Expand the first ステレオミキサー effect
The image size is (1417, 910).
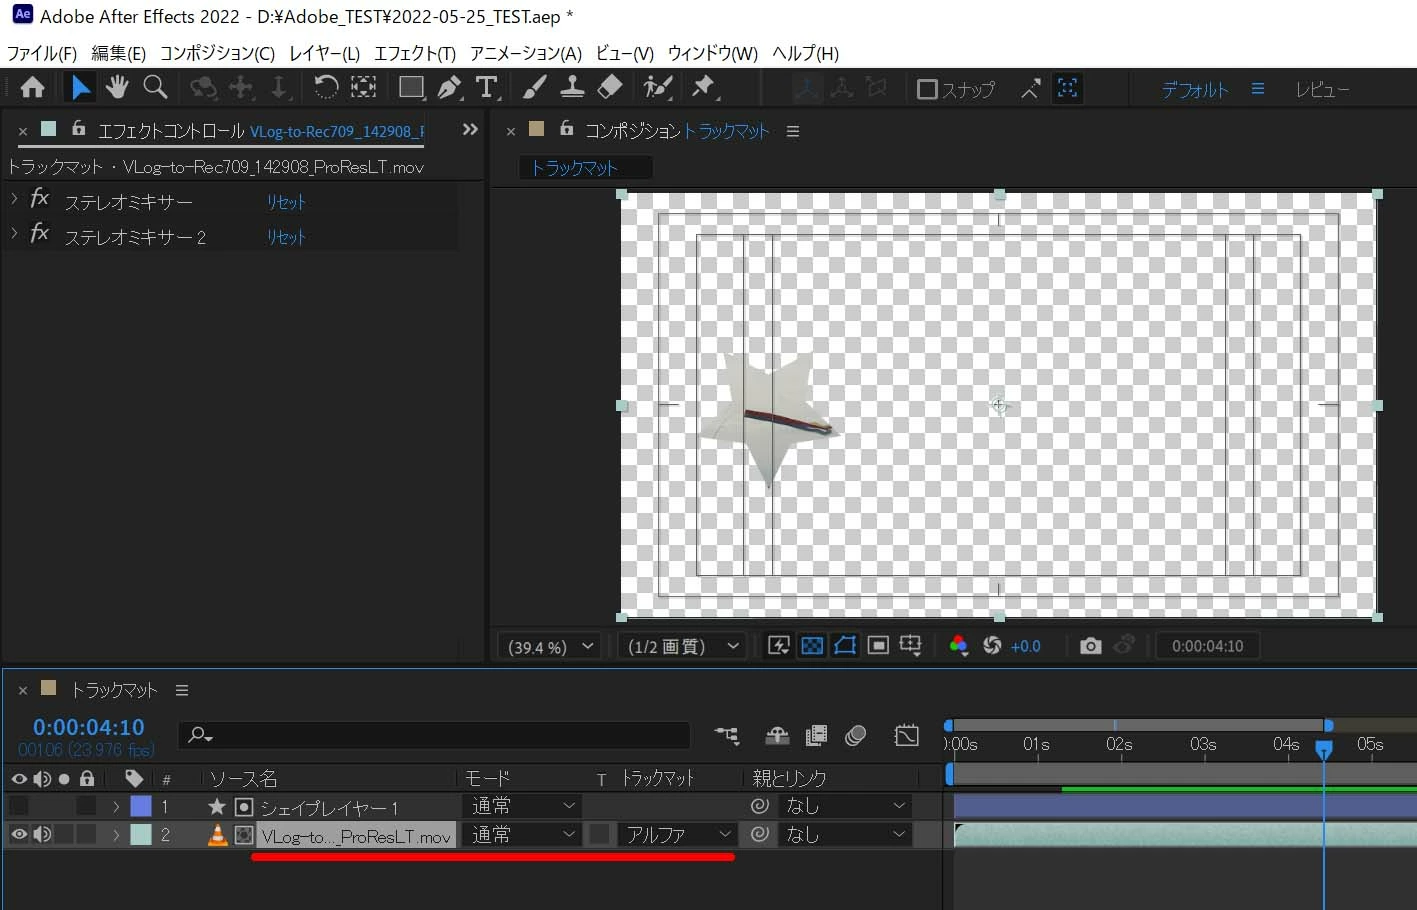14,199
